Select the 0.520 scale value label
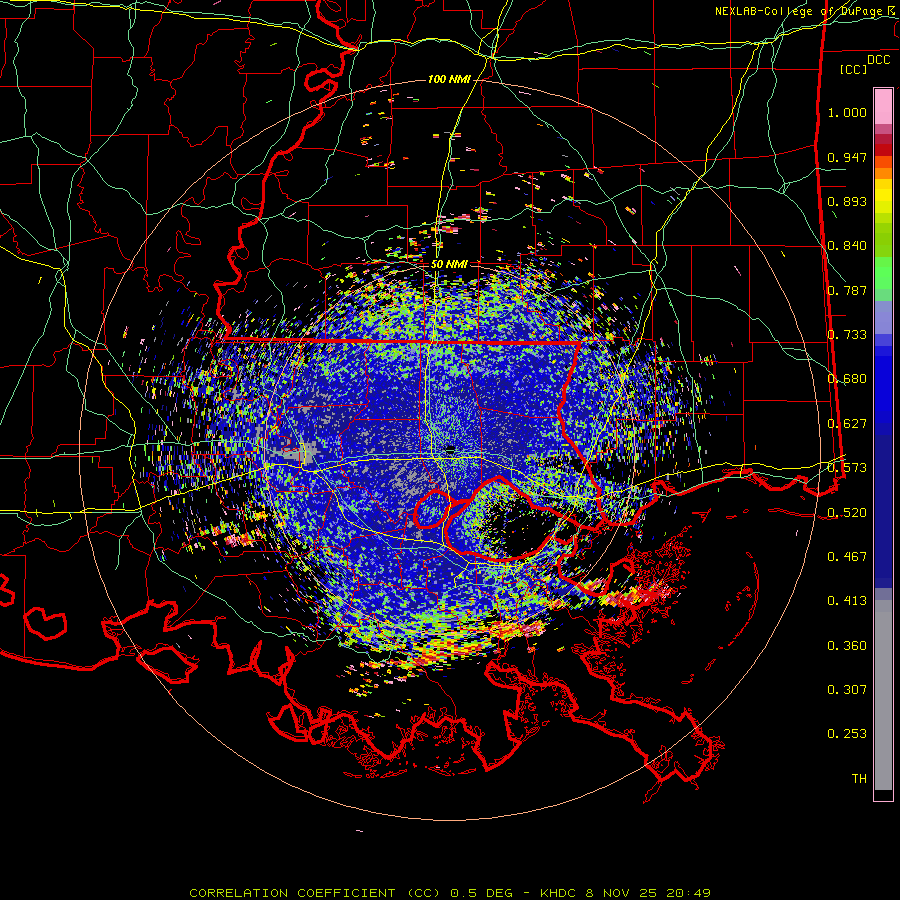Image resolution: width=900 pixels, height=900 pixels. [847, 512]
